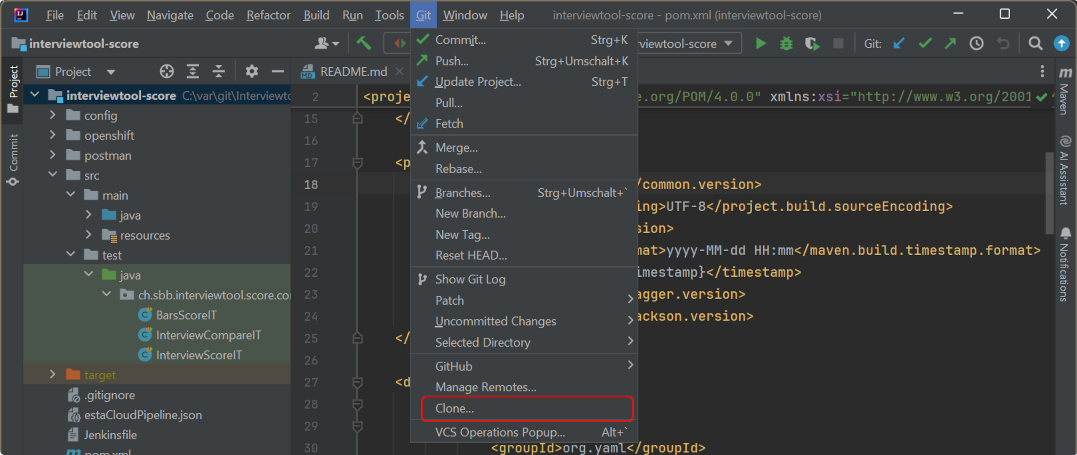
Task: Open Uncommitted Changes submenu
Action: (x=524, y=321)
